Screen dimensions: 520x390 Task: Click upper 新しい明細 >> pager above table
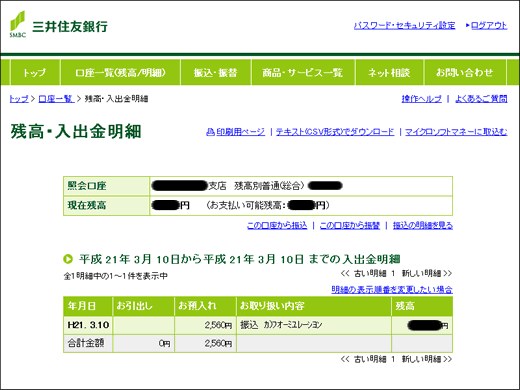[427, 274]
